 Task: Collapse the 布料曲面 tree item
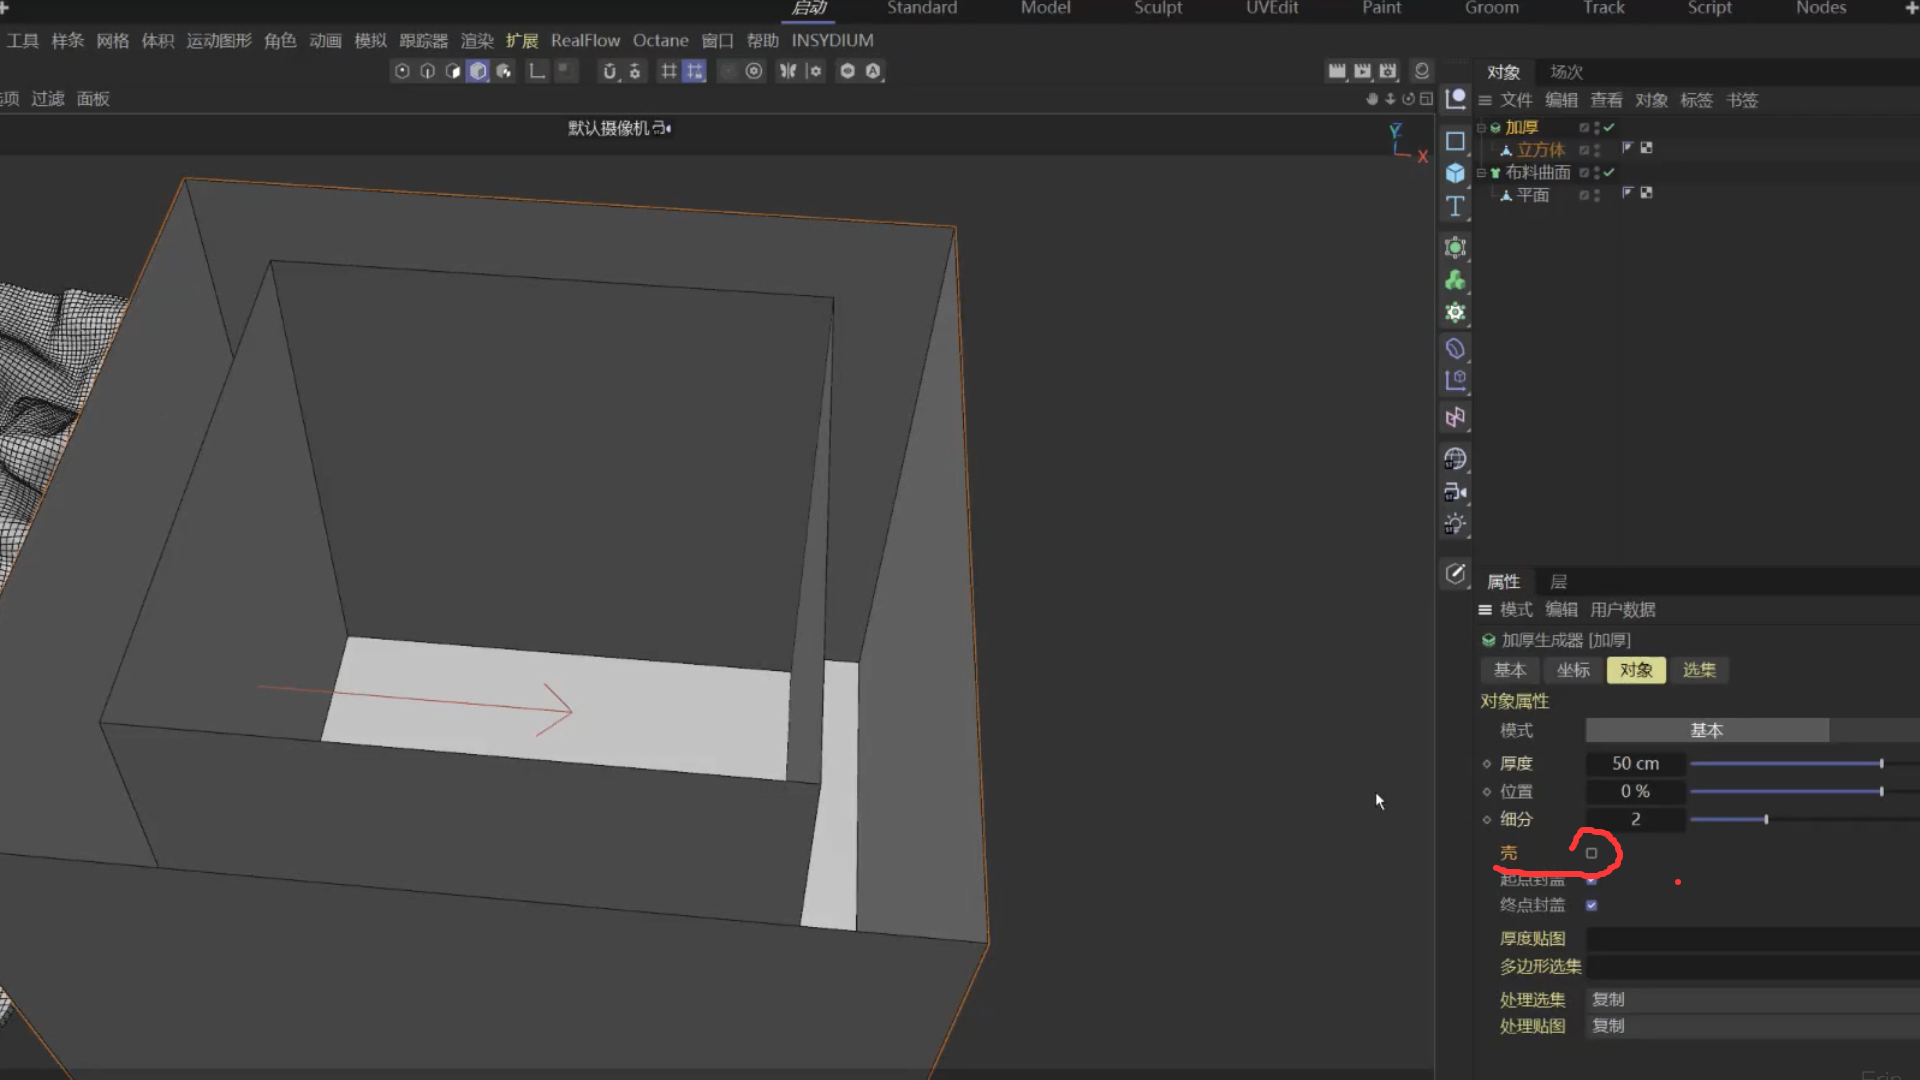click(x=1481, y=173)
